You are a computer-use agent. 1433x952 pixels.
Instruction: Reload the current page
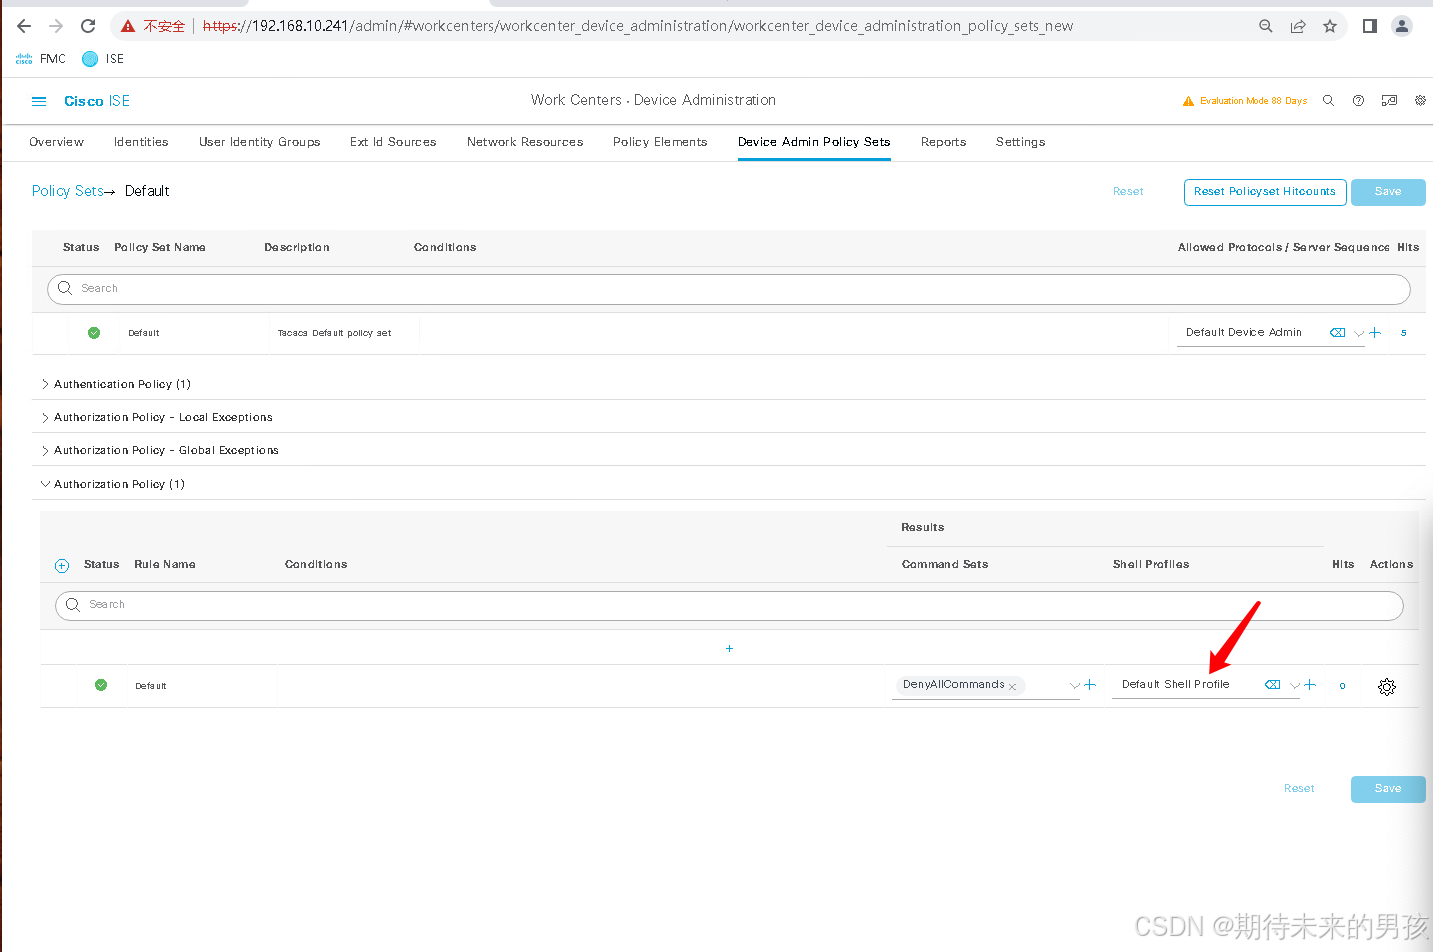pyautogui.click(x=88, y=26)
